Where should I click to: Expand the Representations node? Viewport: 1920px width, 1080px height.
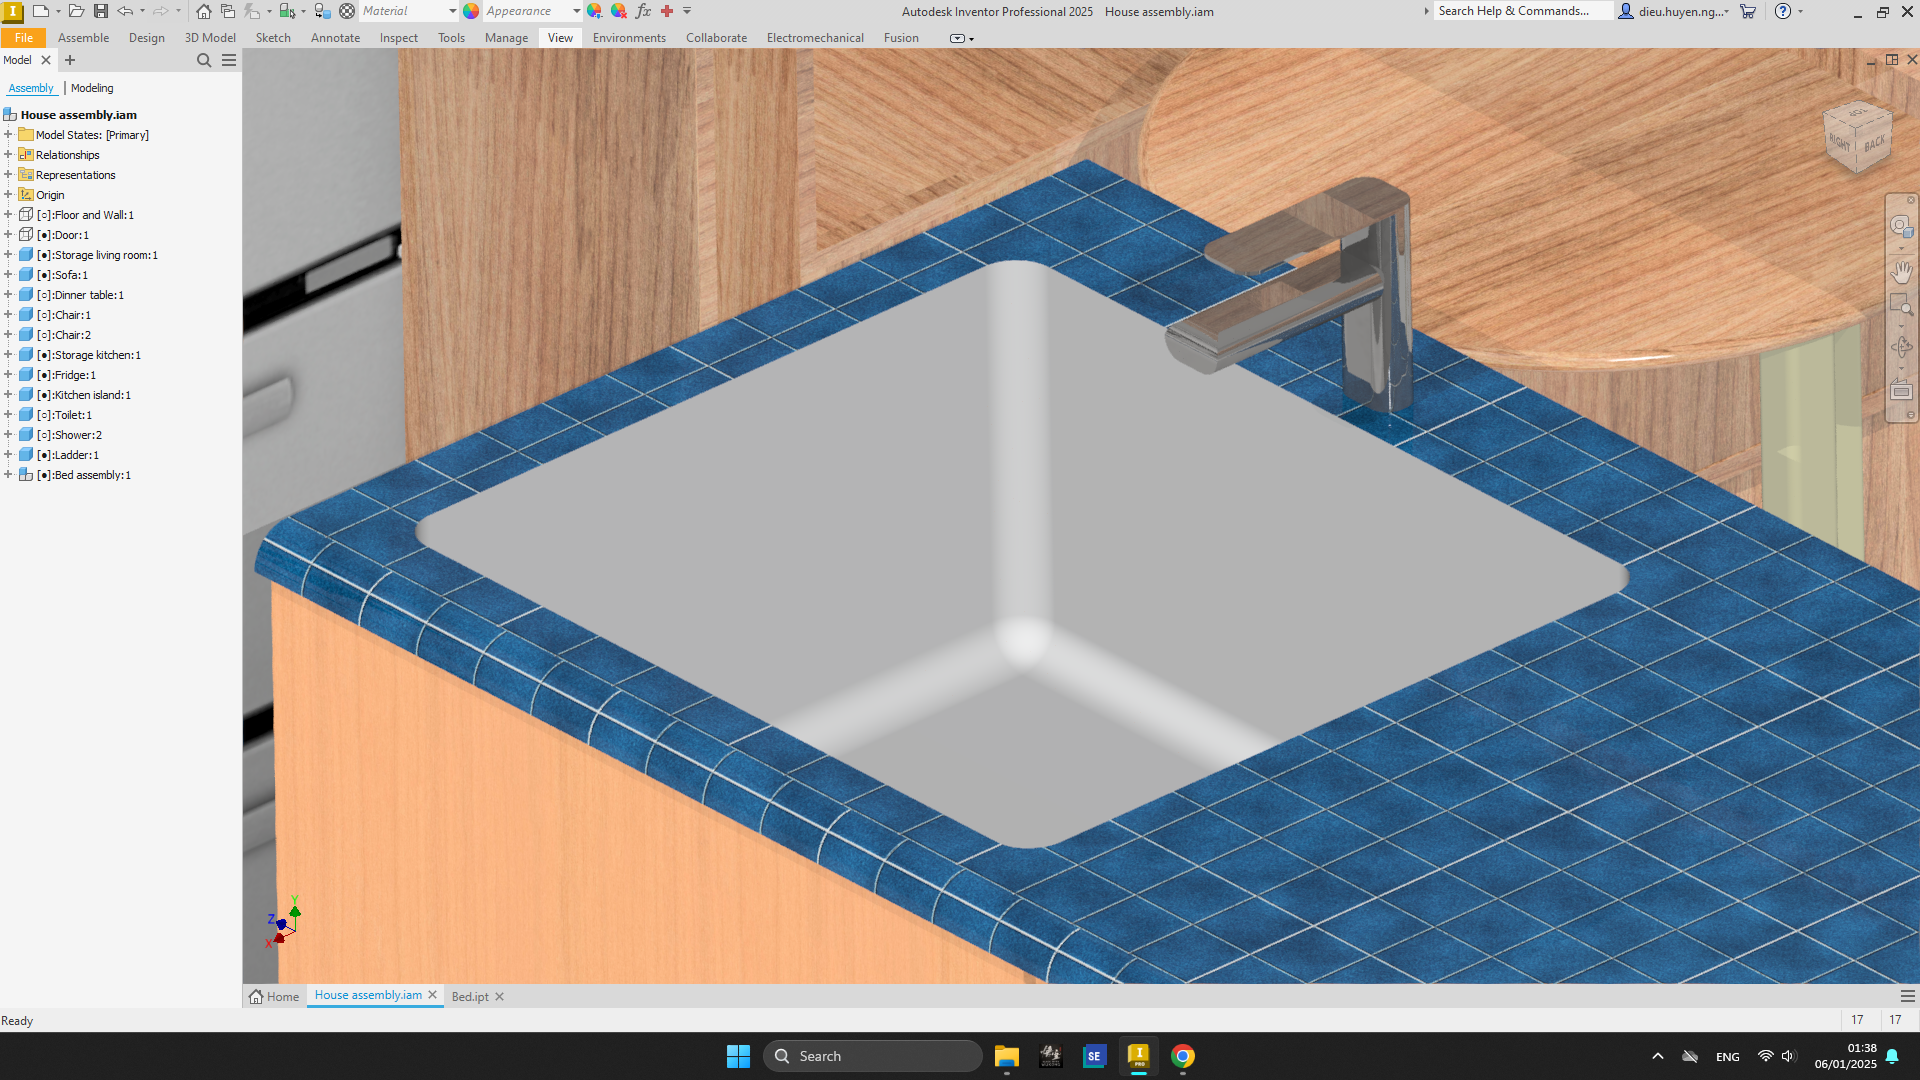pos(8,175)
